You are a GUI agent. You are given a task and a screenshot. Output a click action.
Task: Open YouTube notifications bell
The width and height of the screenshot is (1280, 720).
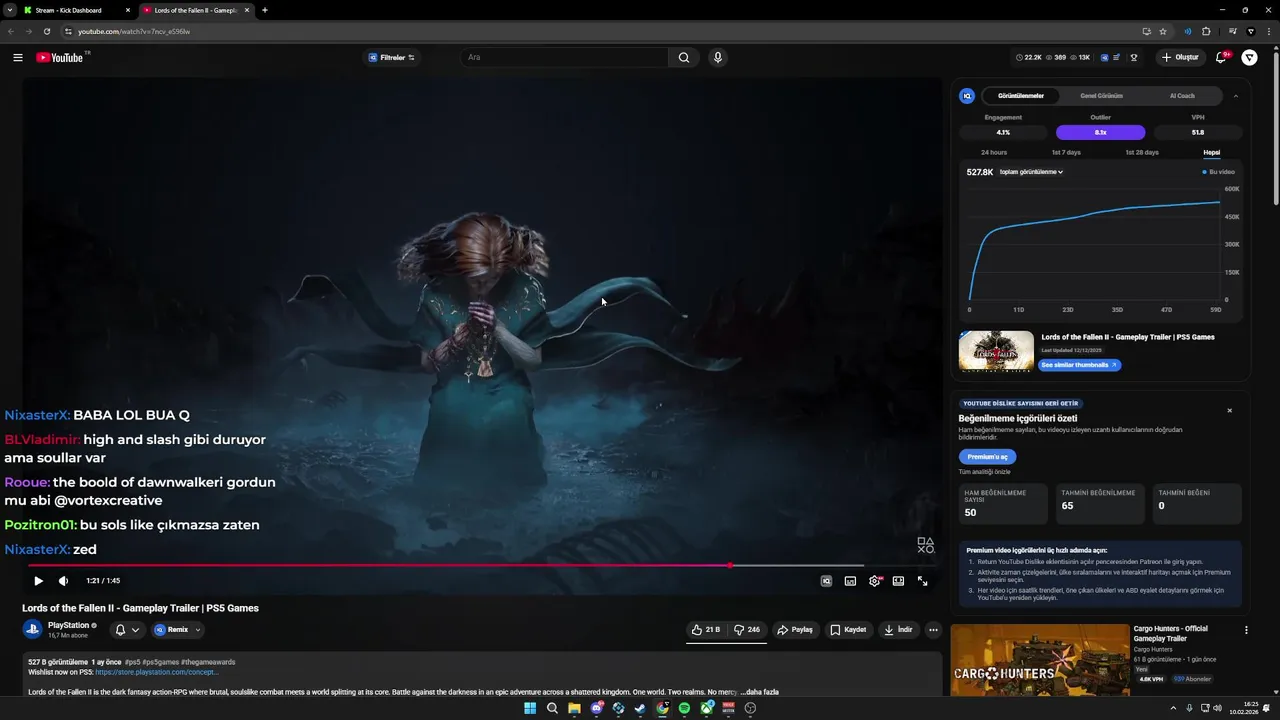[1221, 58]
